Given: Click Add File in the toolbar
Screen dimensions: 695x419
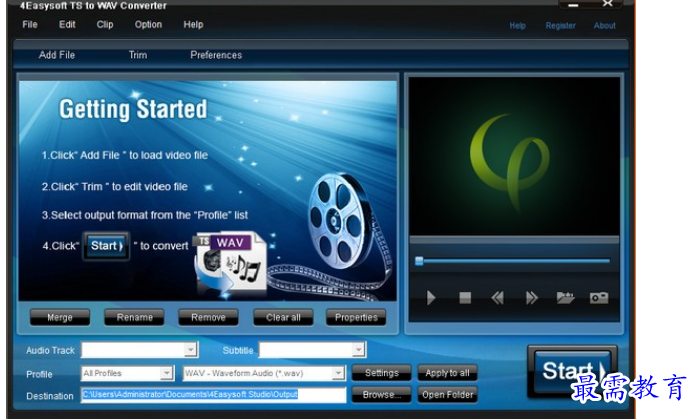Looking at the screenshot, I should tap(57, 55).
